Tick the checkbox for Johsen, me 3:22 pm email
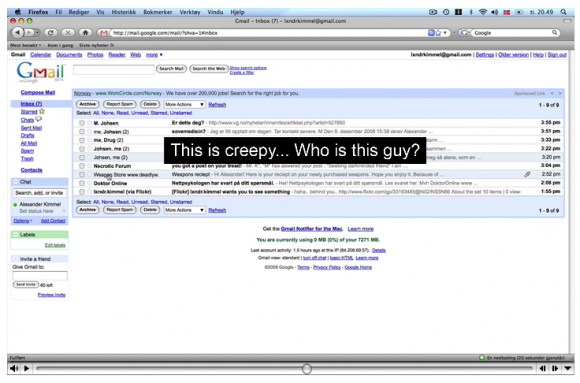Screen dimensions: 580x383 (x=82, y=149)
